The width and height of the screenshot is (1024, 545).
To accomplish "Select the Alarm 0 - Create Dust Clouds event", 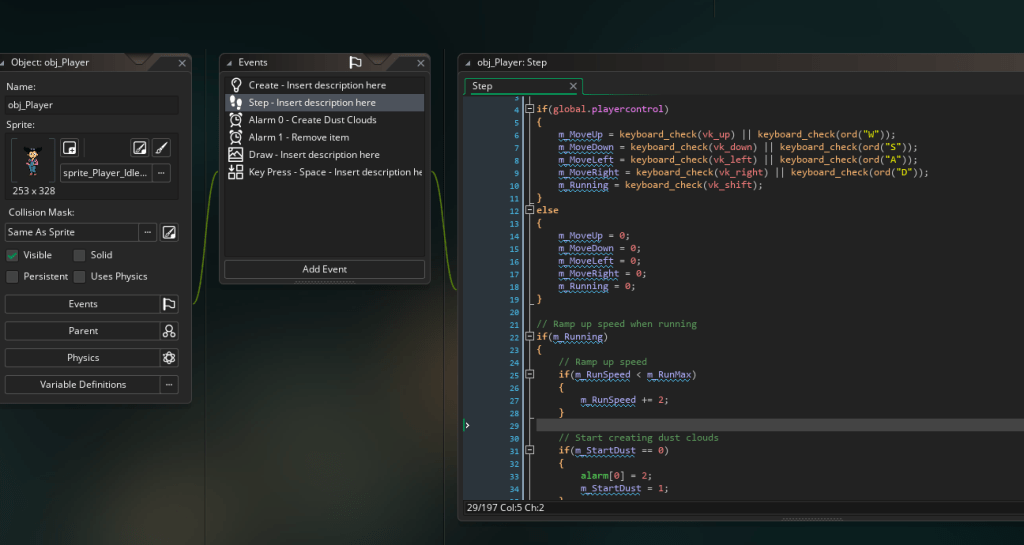I will [x=312, y=120].
